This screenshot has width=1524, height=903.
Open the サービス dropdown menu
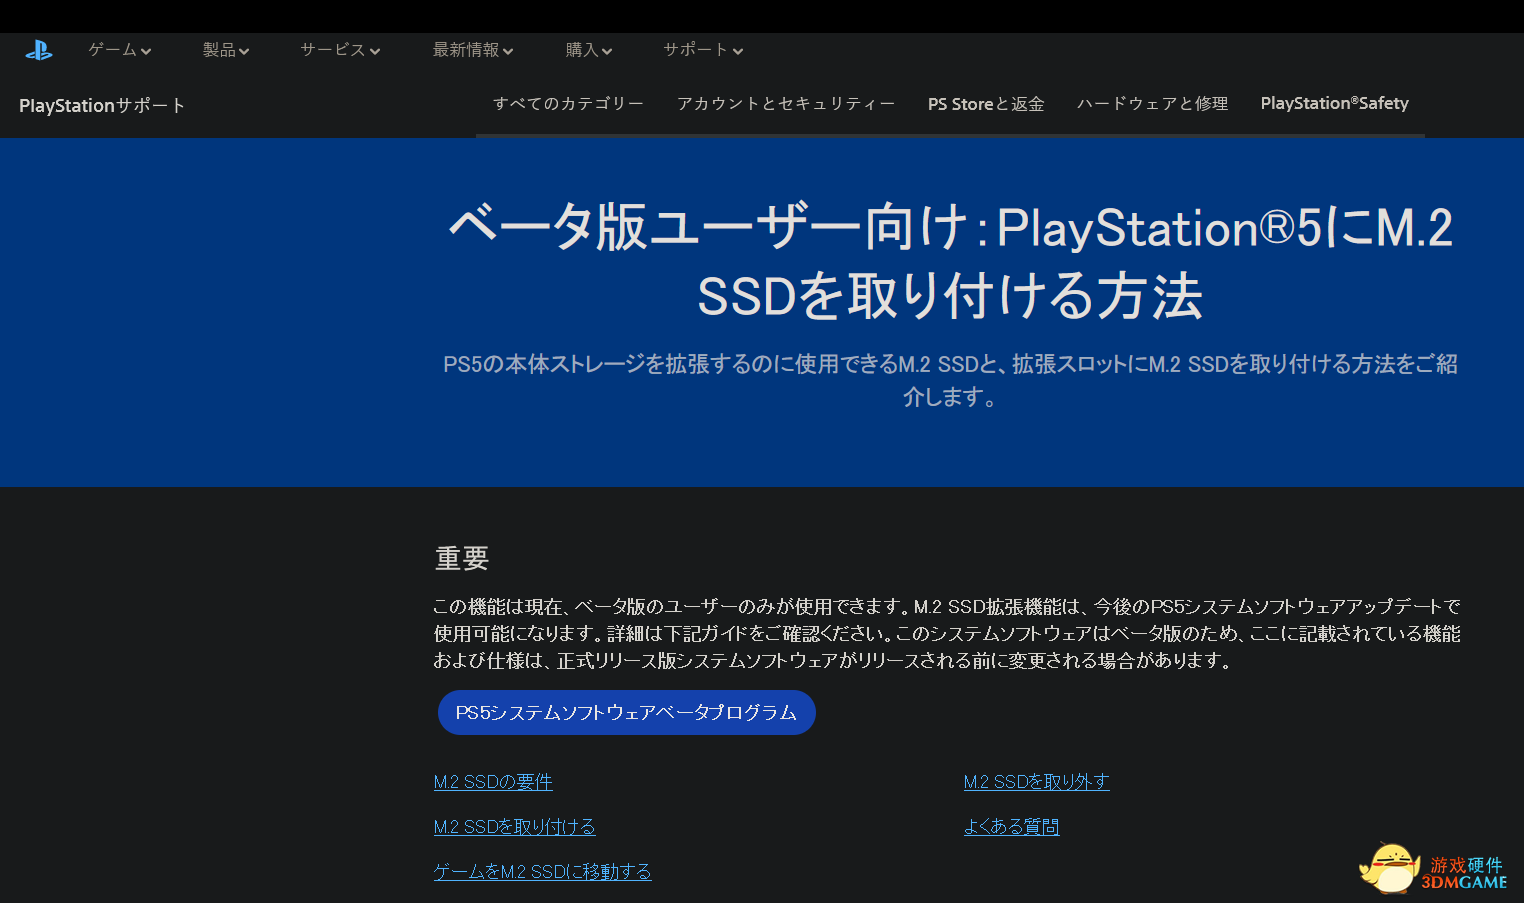tap(340, 50)
